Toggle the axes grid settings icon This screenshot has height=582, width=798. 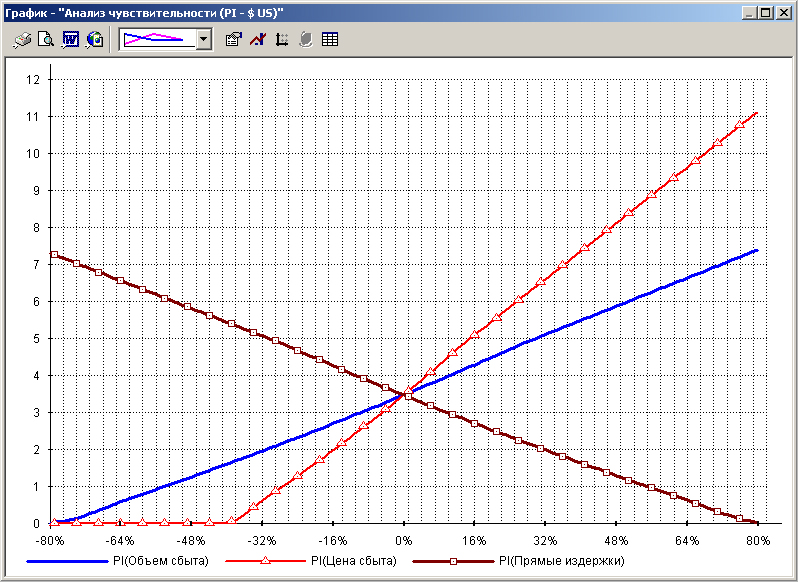point(281,39)
